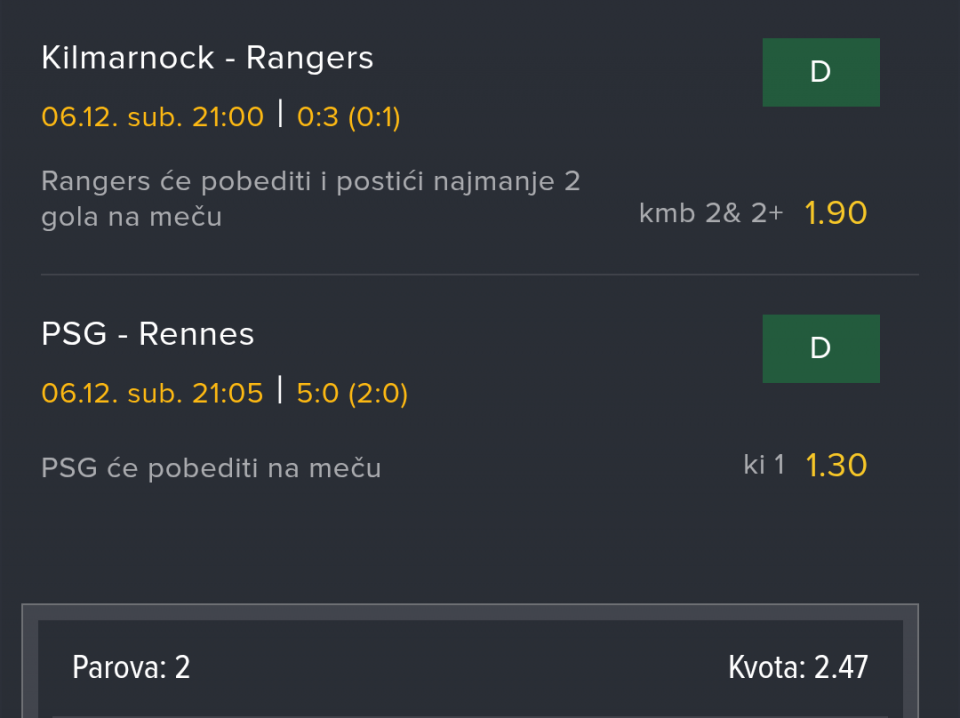Open the PSG - Rennes match title
This screenshot has width=960, height=718.
coord(148,334)
